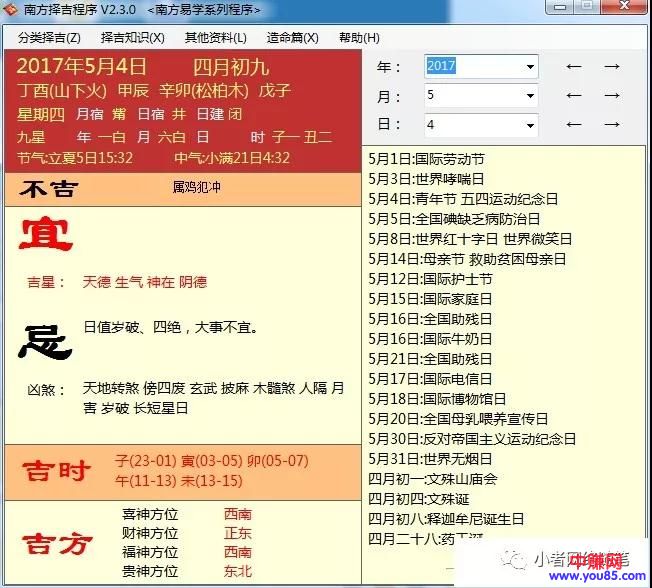Open the 帮助(H) menu
Image resolution: width=652 pixels, height=588 pixels.
[359, 38]
